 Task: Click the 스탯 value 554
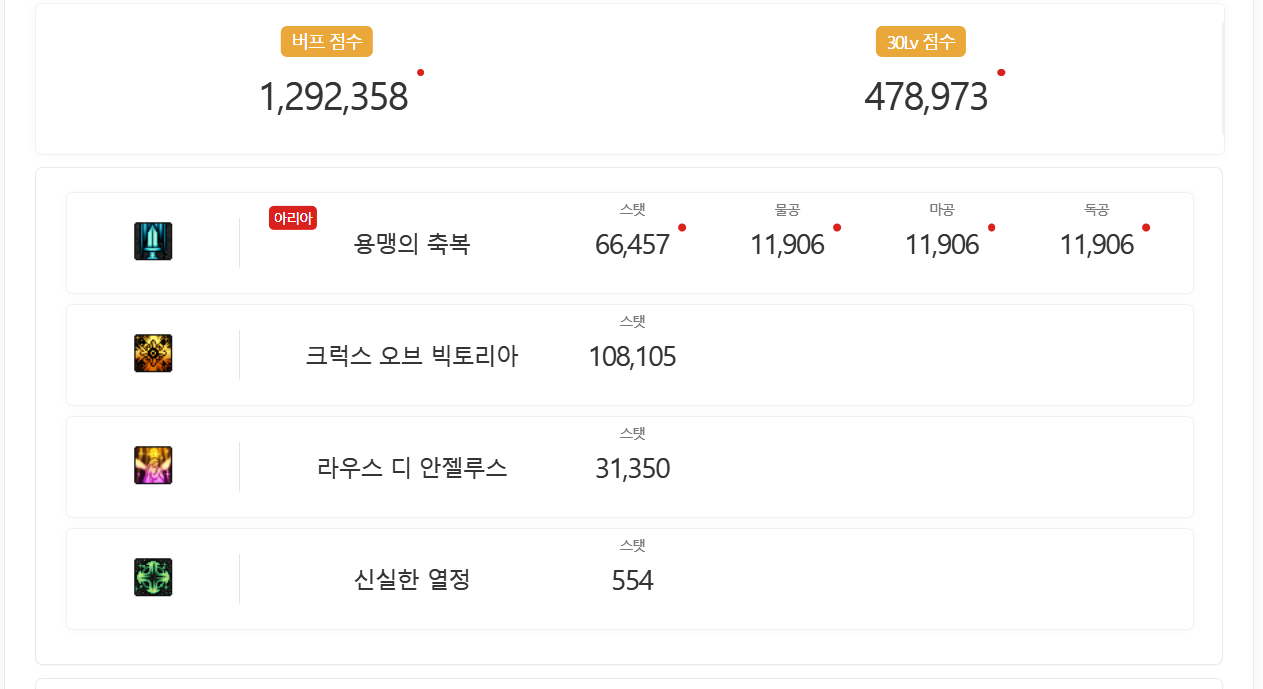(632, 581)
